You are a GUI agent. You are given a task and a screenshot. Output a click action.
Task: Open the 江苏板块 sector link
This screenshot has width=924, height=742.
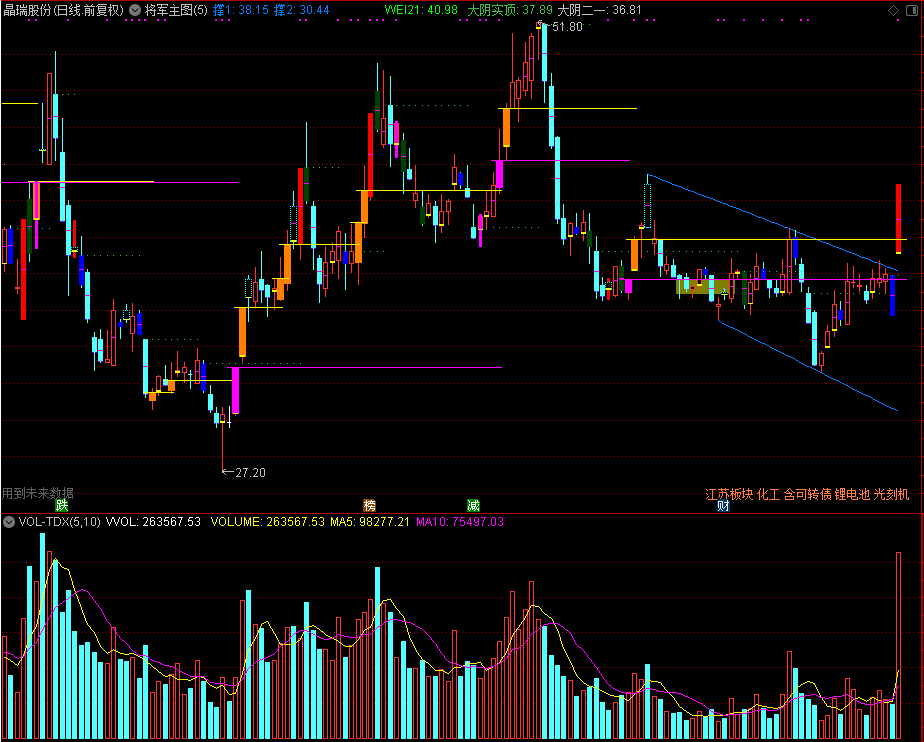[x=729, y=494]
